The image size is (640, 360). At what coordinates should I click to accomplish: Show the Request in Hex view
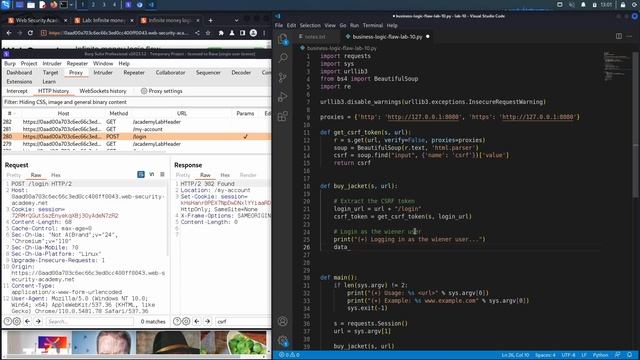(x=56, y=175)
